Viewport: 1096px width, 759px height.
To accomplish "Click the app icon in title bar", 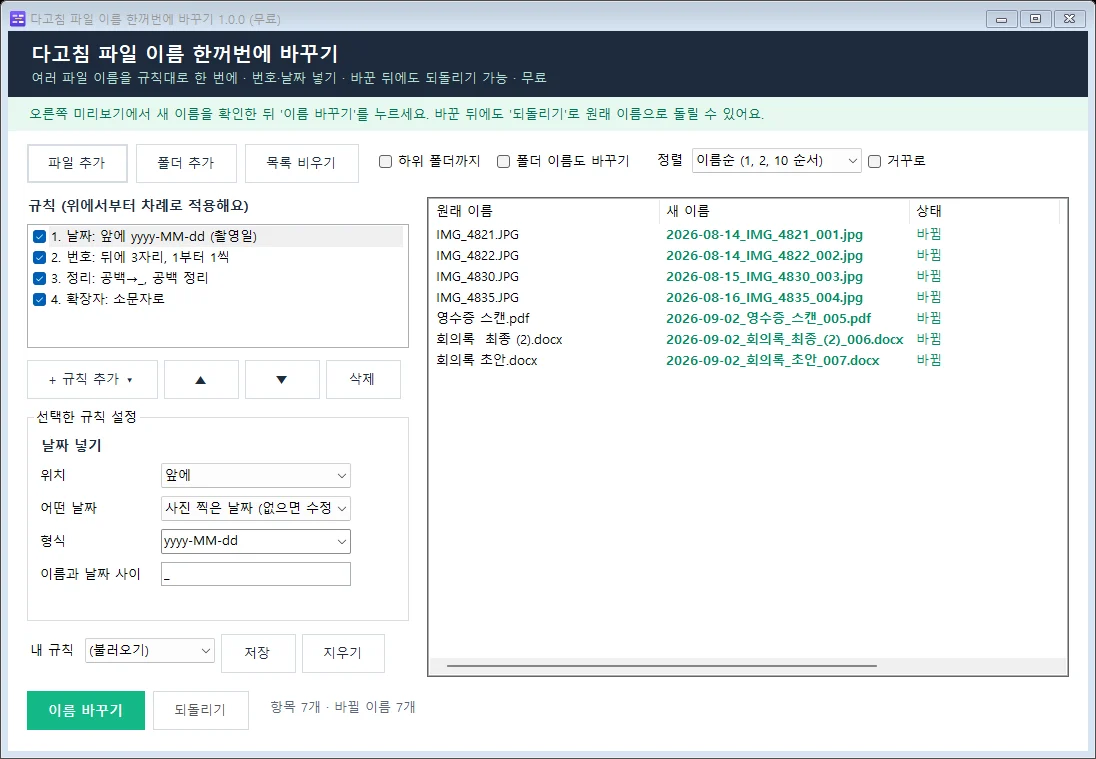I will [17, 19].
